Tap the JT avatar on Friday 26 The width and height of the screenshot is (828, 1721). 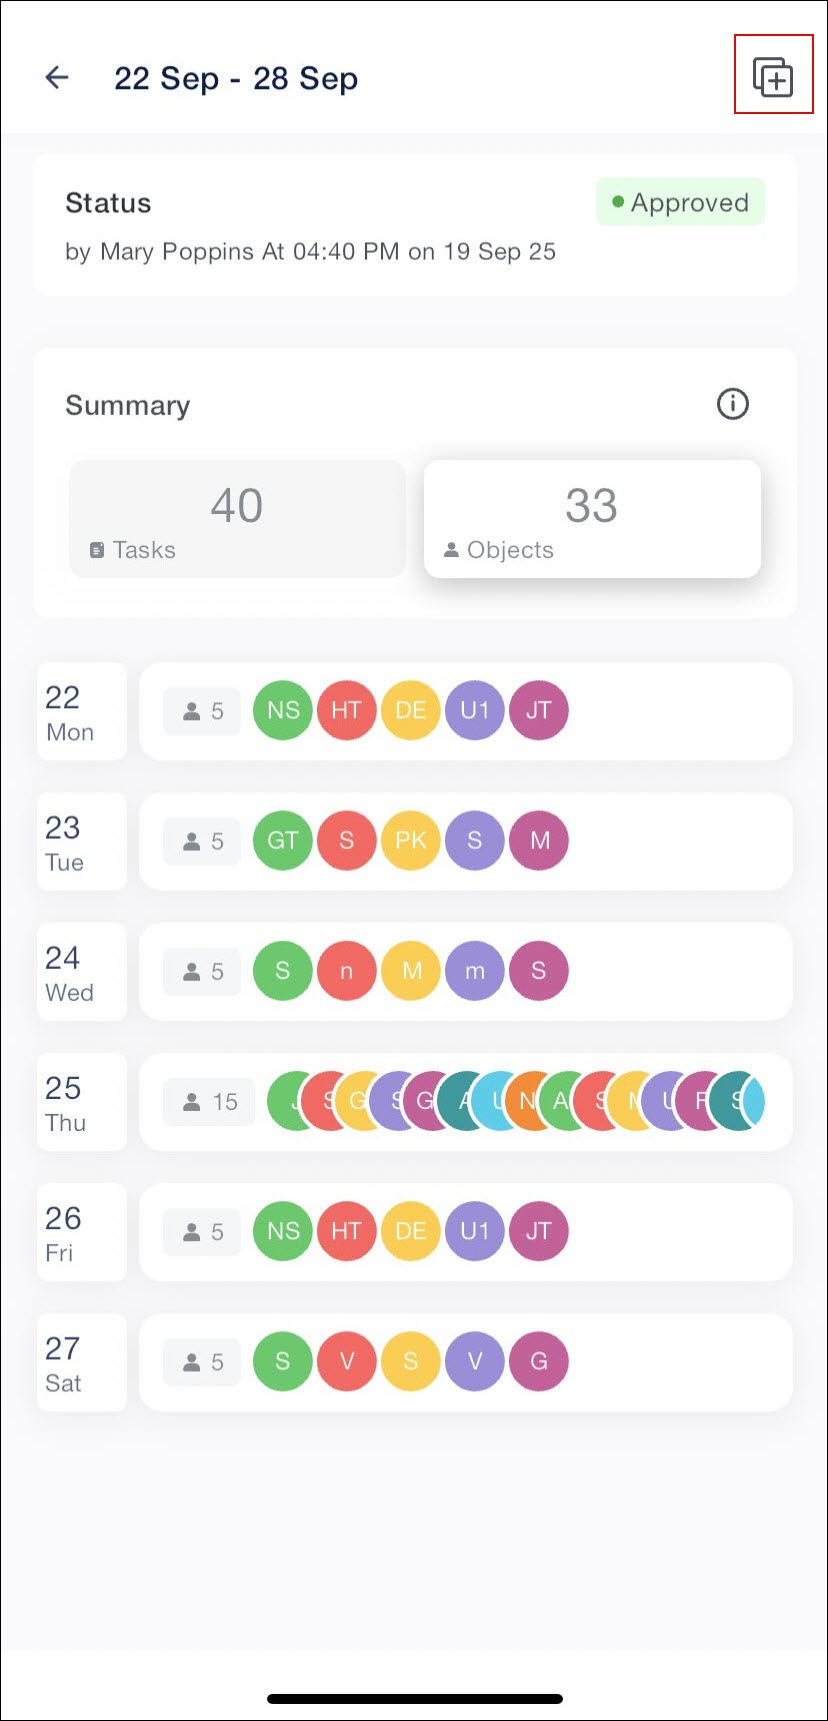click(x=539, y=1231)
